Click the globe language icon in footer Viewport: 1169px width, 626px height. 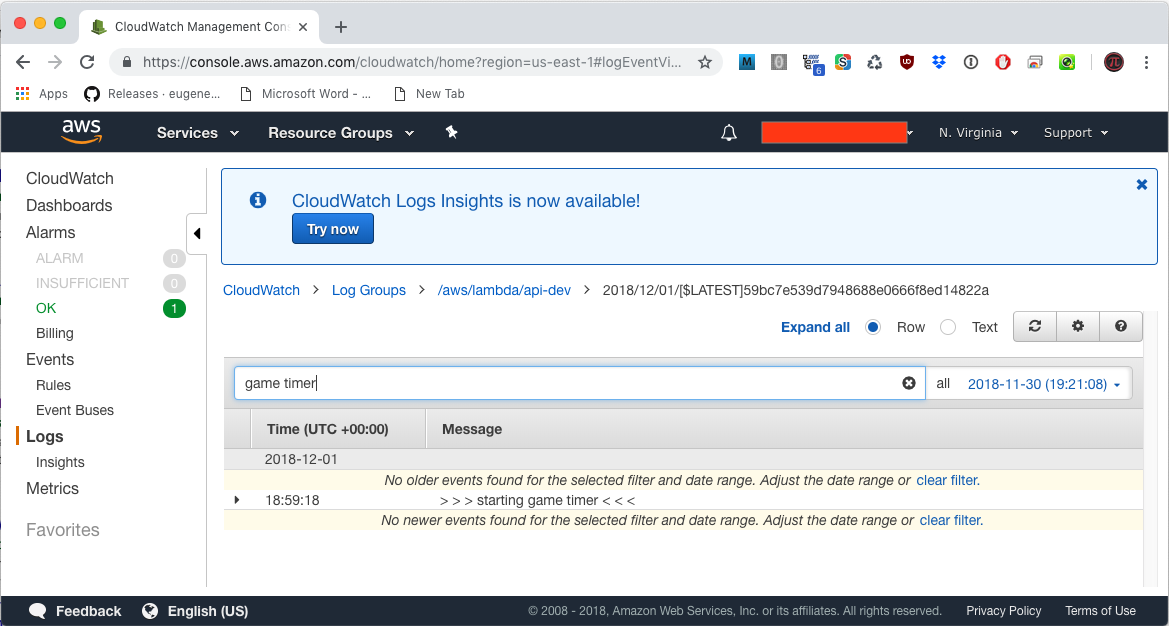pos(150,611)
